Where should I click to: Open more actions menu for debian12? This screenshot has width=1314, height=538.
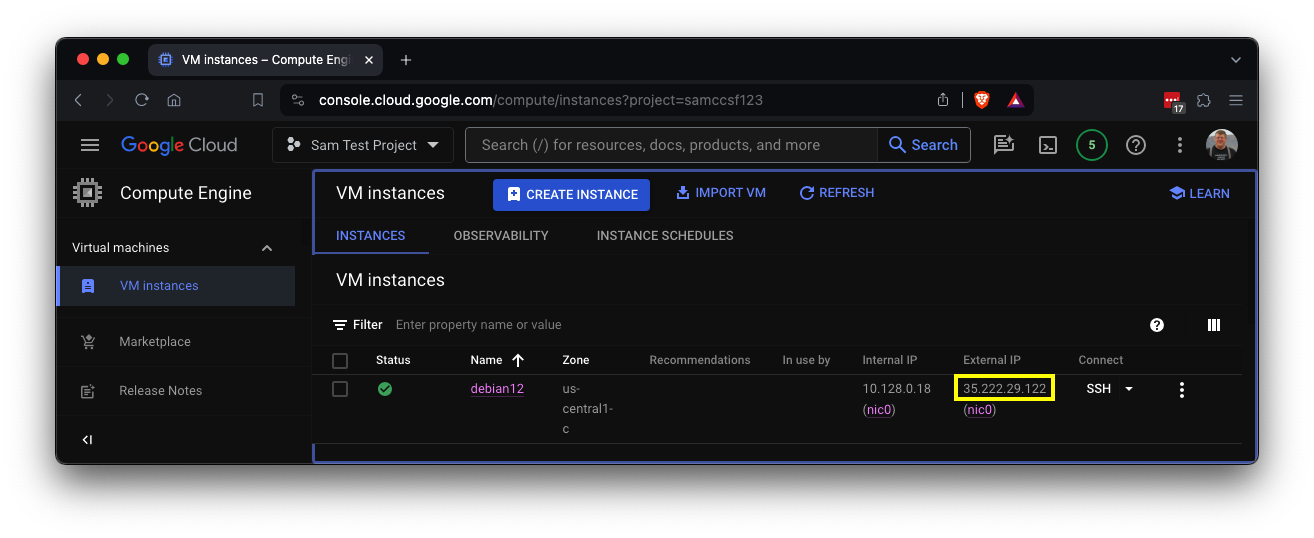click(1181, 390)
